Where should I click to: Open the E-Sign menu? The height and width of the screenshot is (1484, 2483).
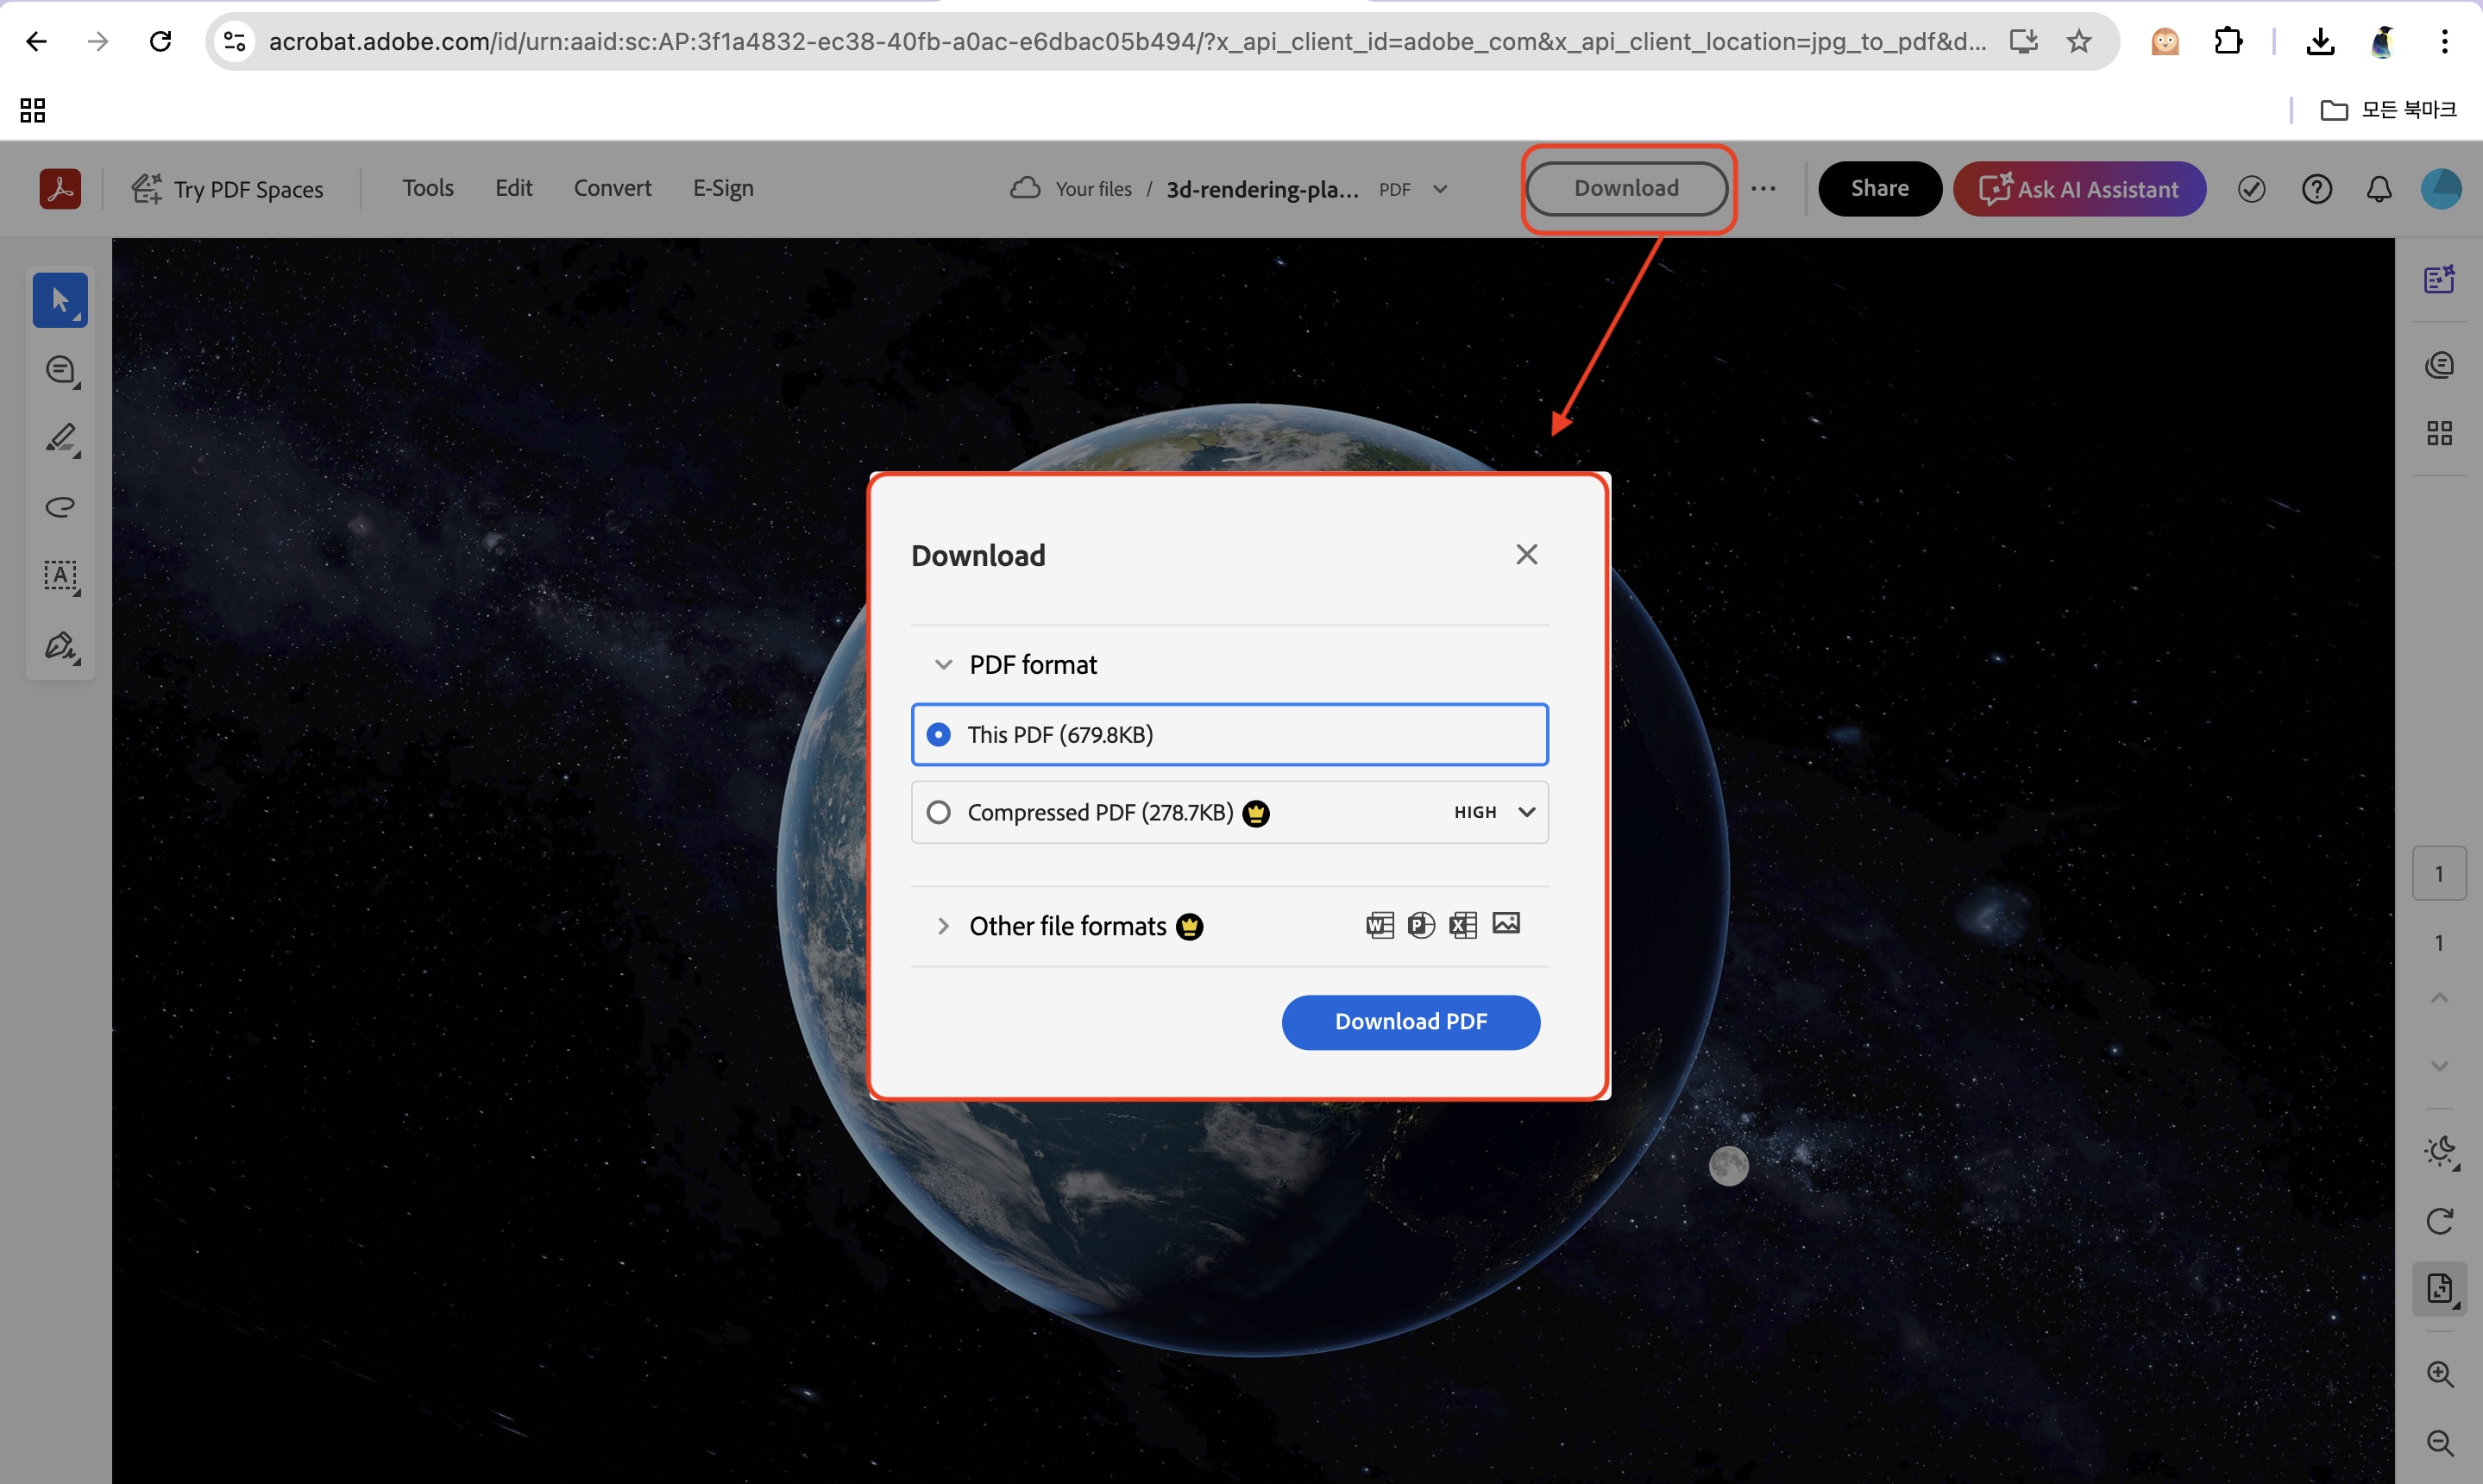(723, 188)
